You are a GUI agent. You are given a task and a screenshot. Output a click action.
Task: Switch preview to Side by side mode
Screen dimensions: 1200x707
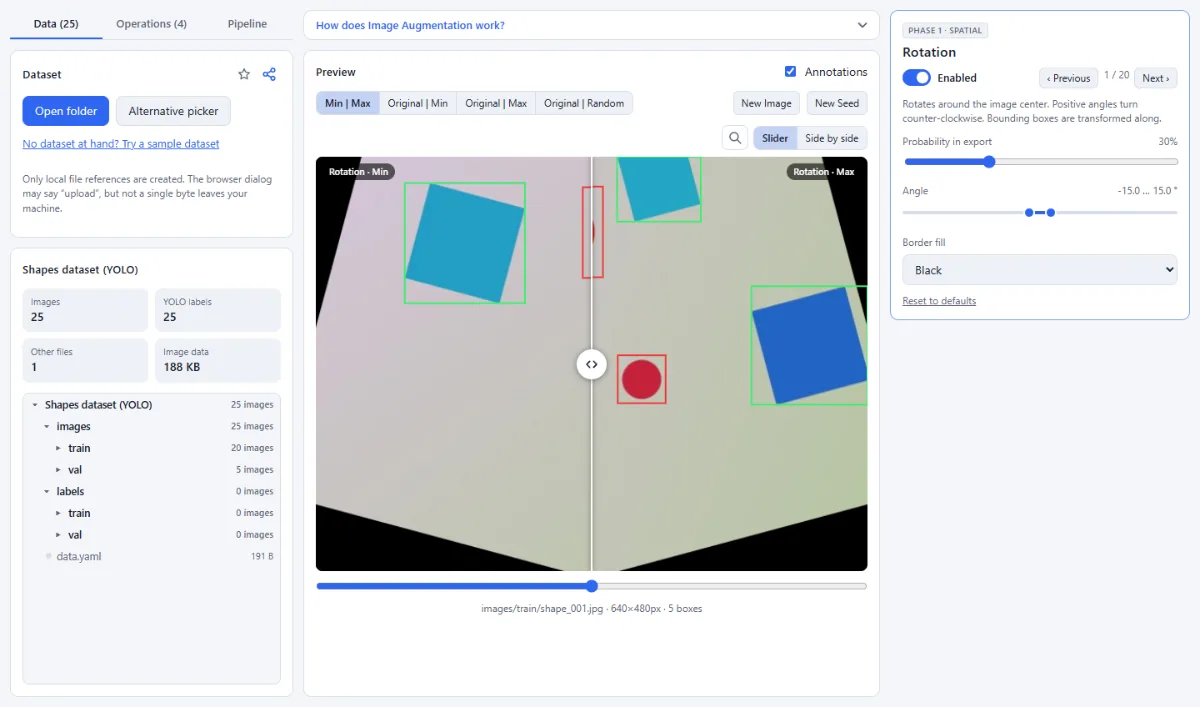pos(832,138)
